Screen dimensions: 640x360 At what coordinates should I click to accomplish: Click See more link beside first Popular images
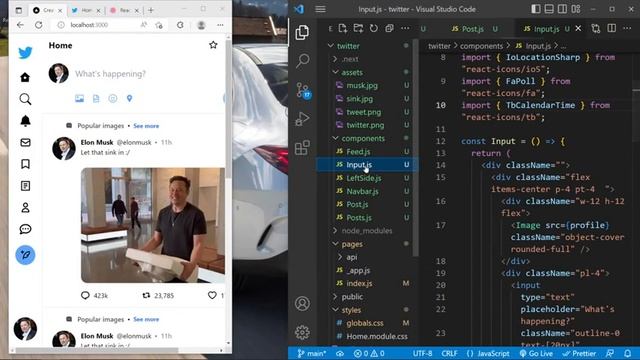146,126
